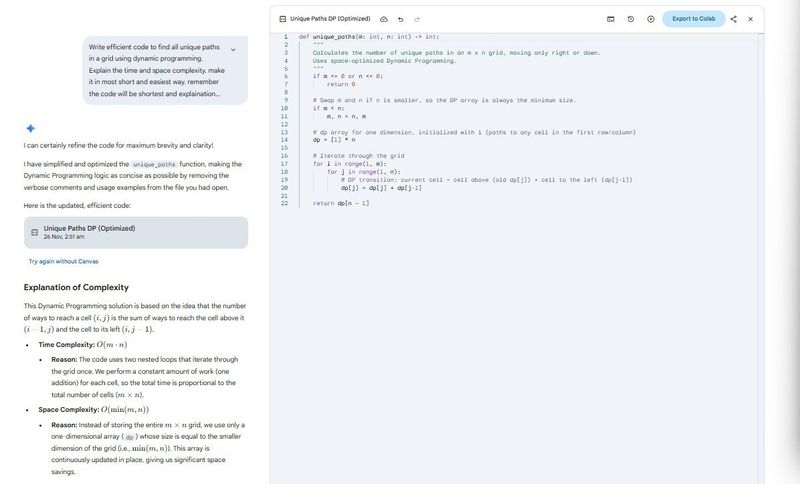
Task: Show version history for canvas
Action: tap(631, 19)
